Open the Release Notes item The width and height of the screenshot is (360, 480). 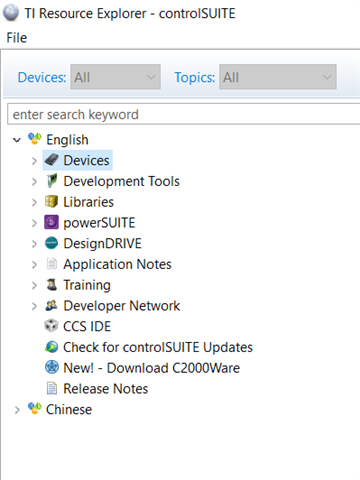coord(105,389)
